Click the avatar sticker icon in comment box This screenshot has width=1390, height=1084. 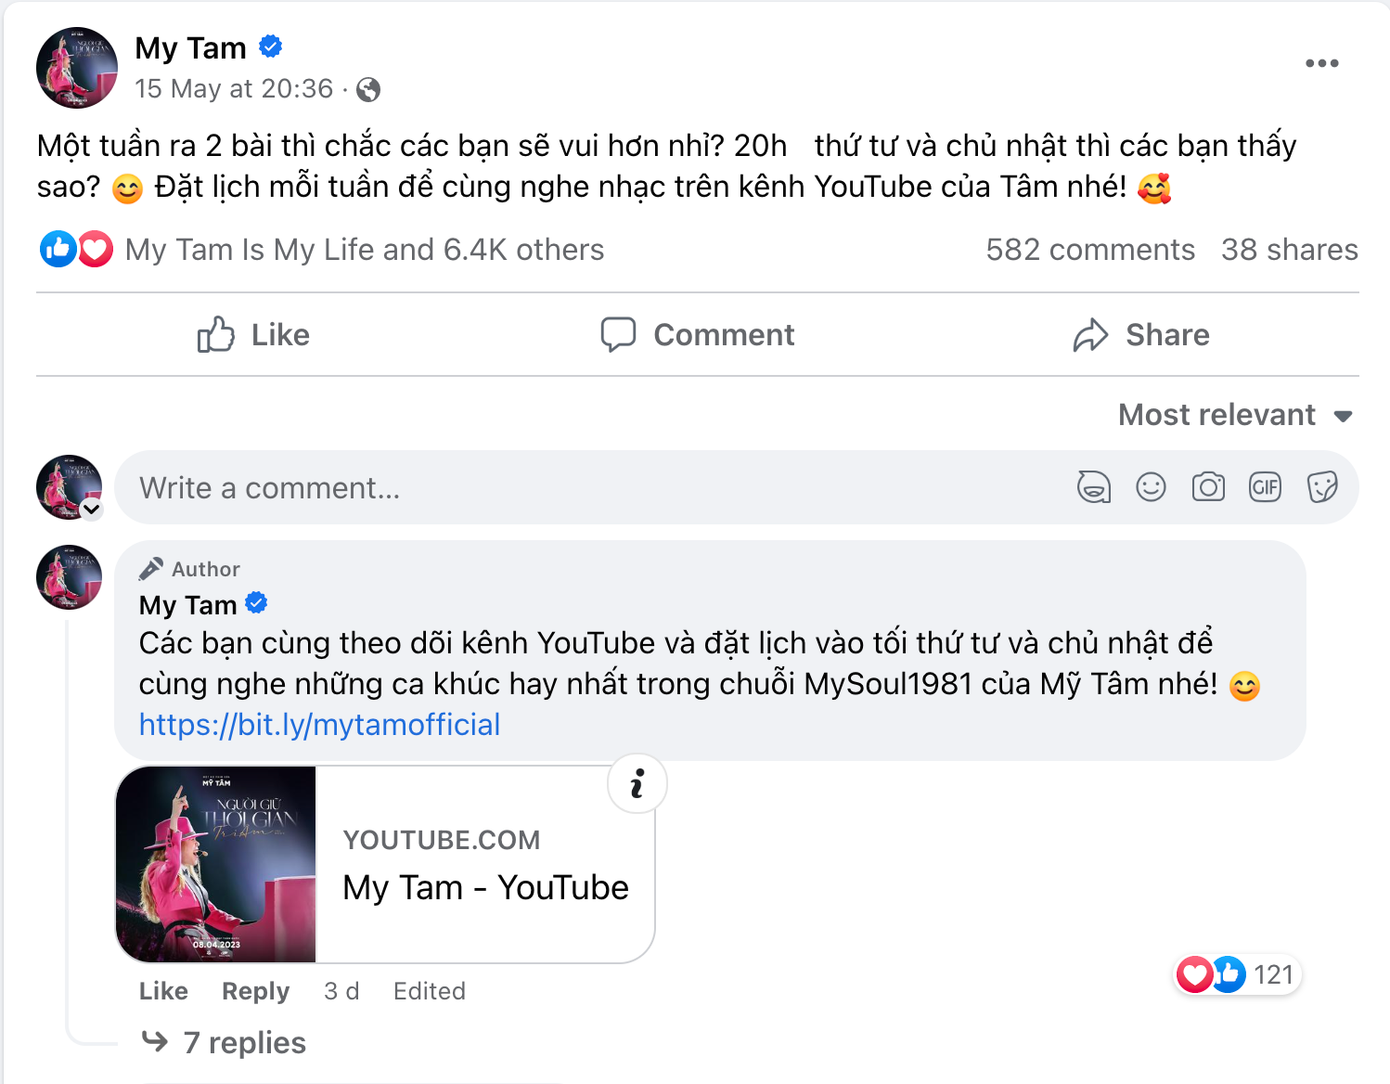[x=1094, y=487]
